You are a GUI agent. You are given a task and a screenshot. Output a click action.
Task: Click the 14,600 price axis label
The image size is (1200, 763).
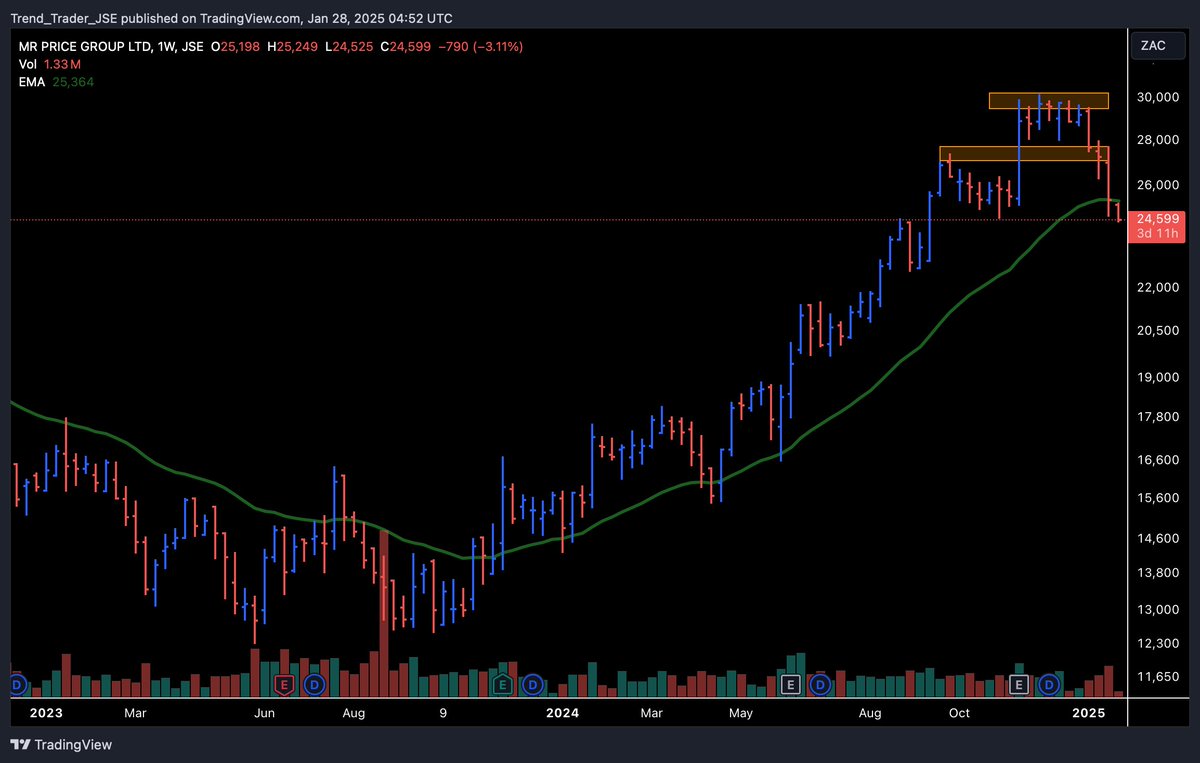coord(1158,539)
